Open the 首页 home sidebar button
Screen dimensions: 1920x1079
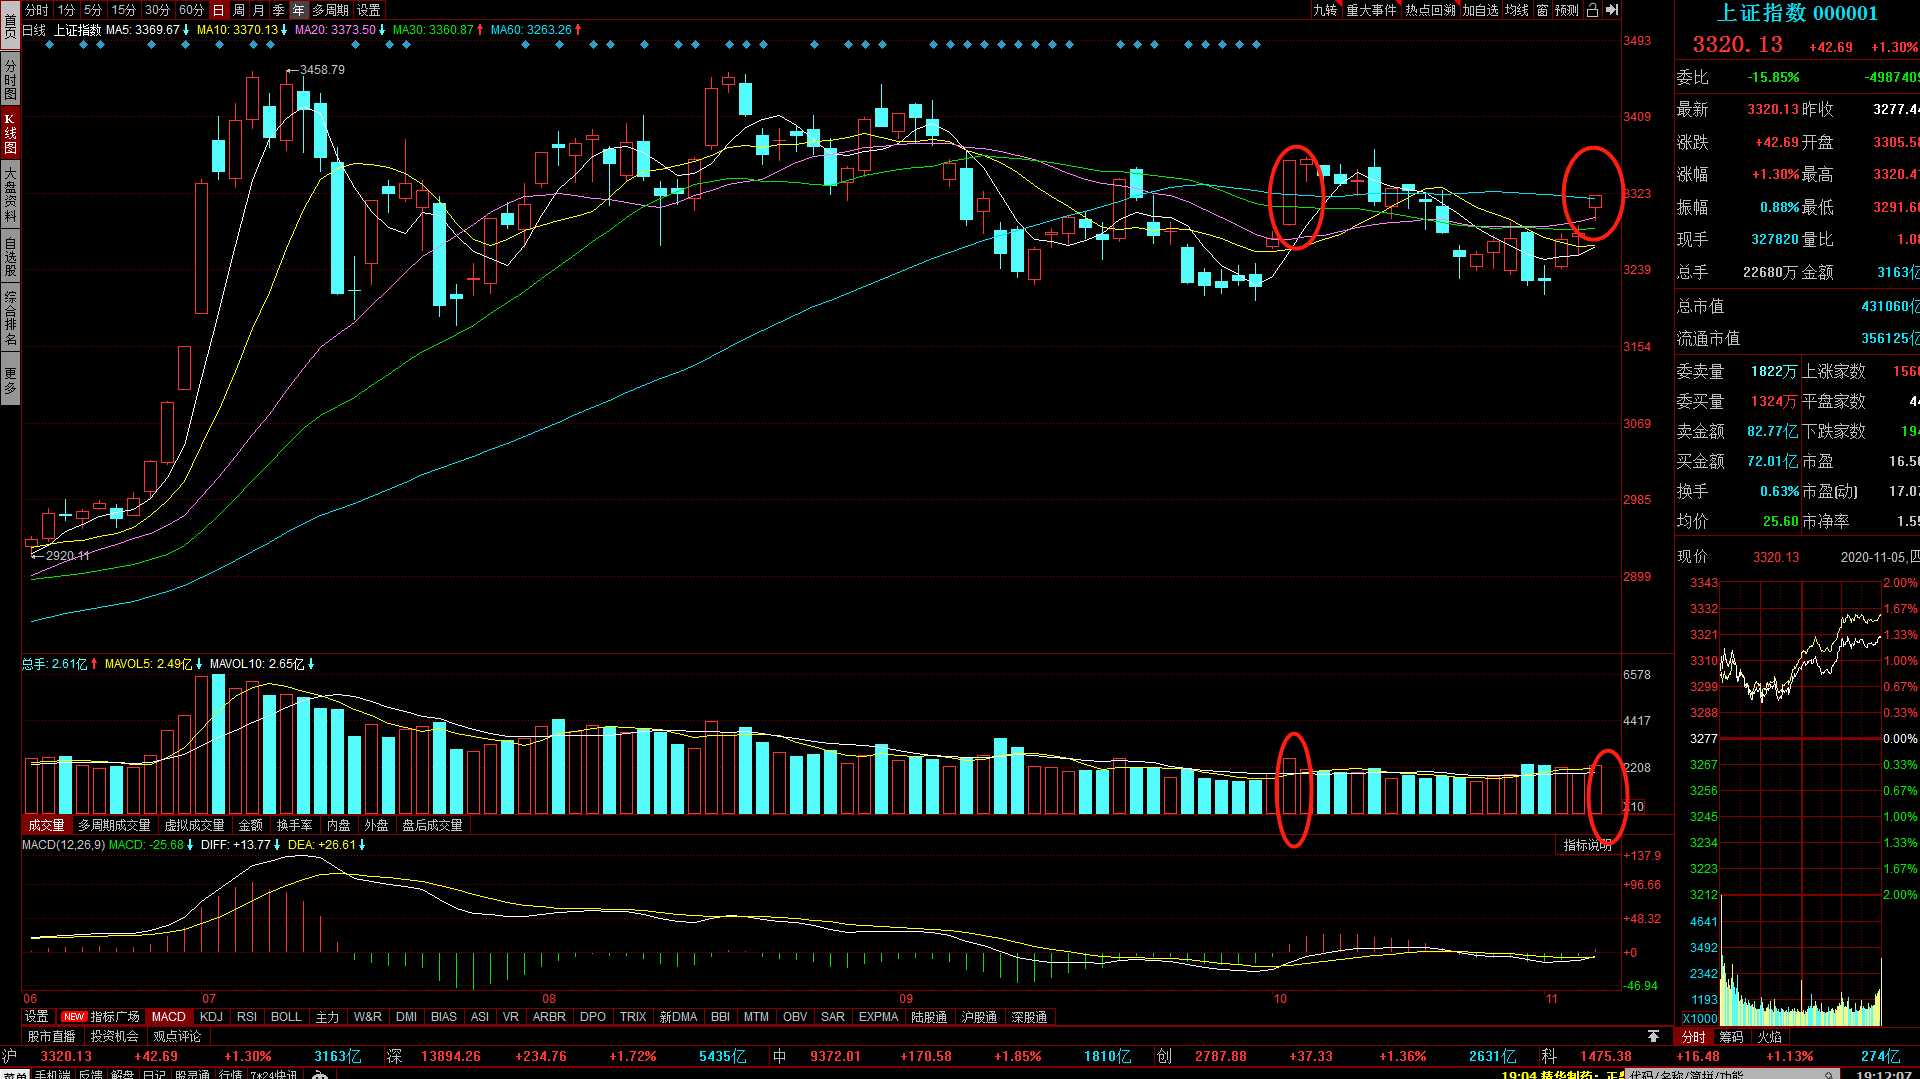10,24
